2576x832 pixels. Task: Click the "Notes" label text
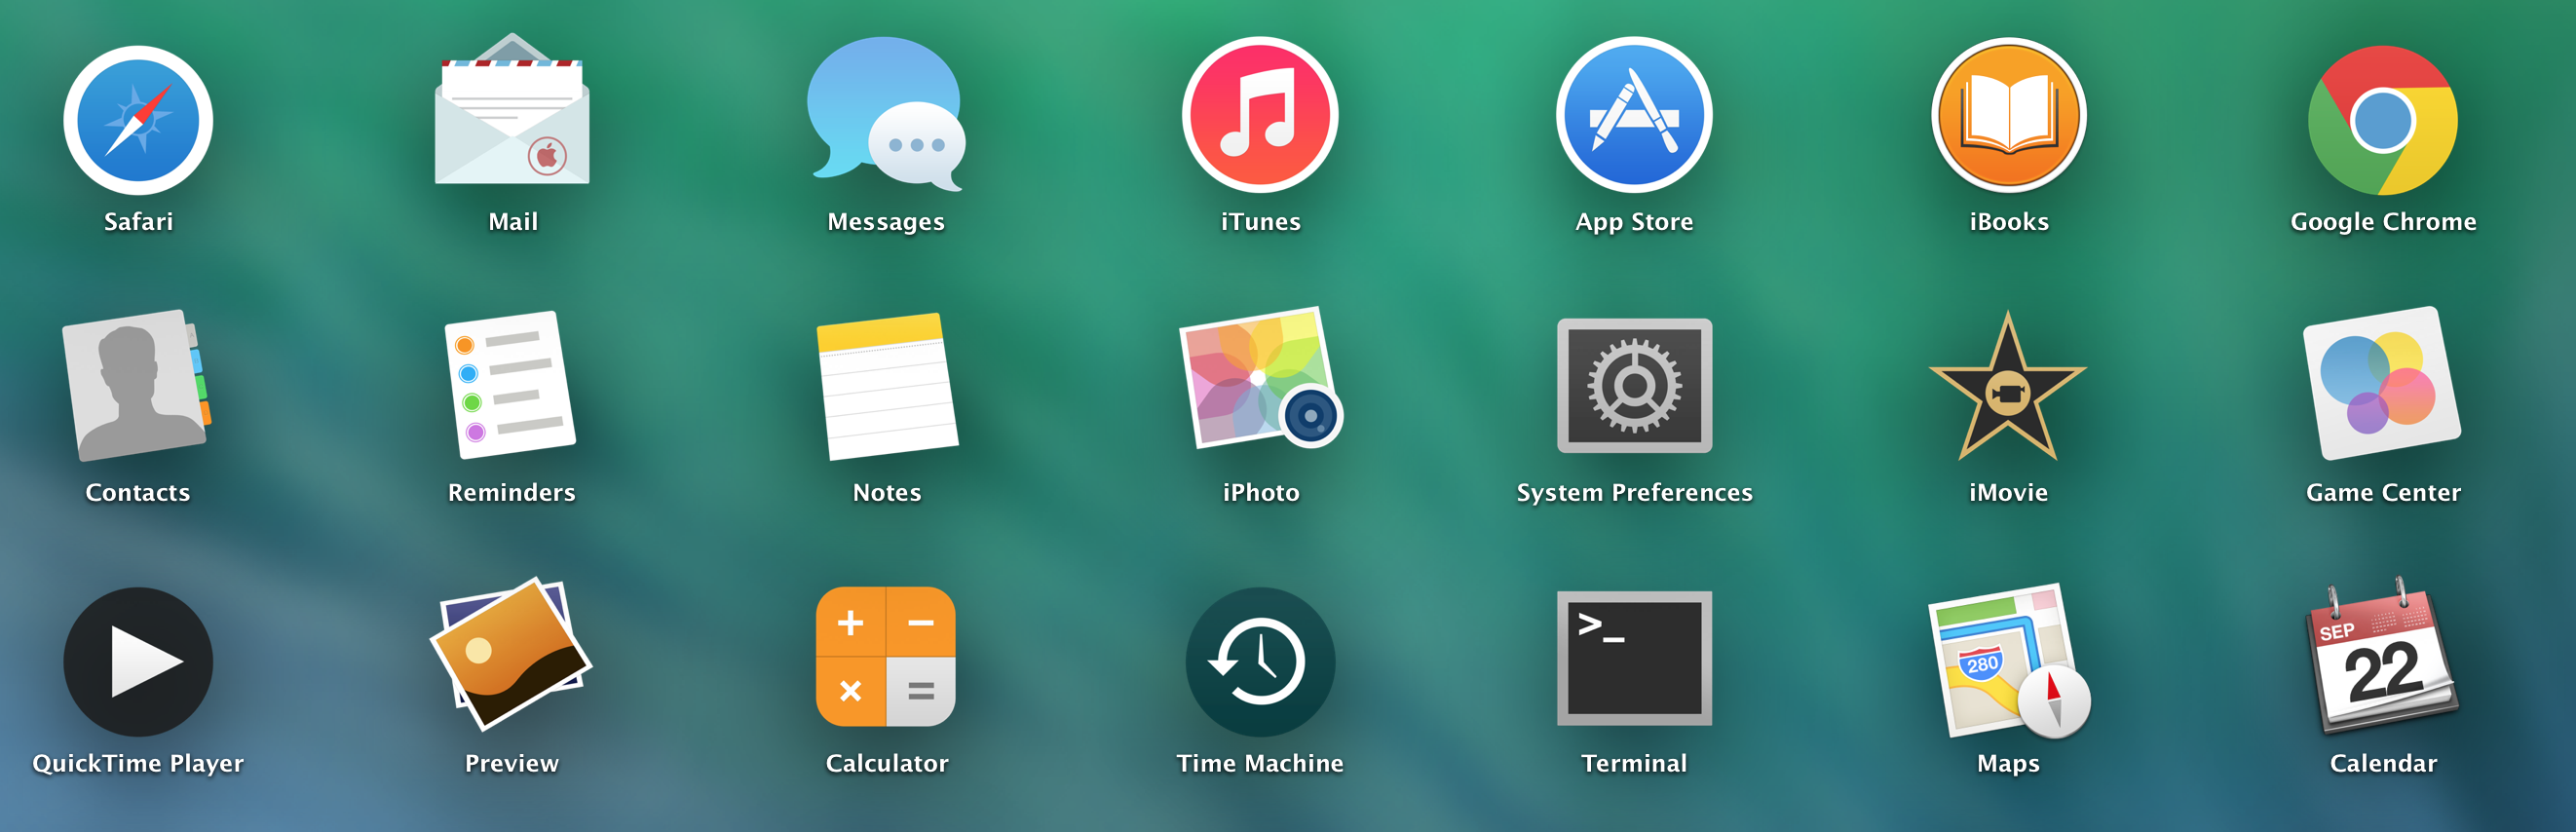tap(887, 493)
